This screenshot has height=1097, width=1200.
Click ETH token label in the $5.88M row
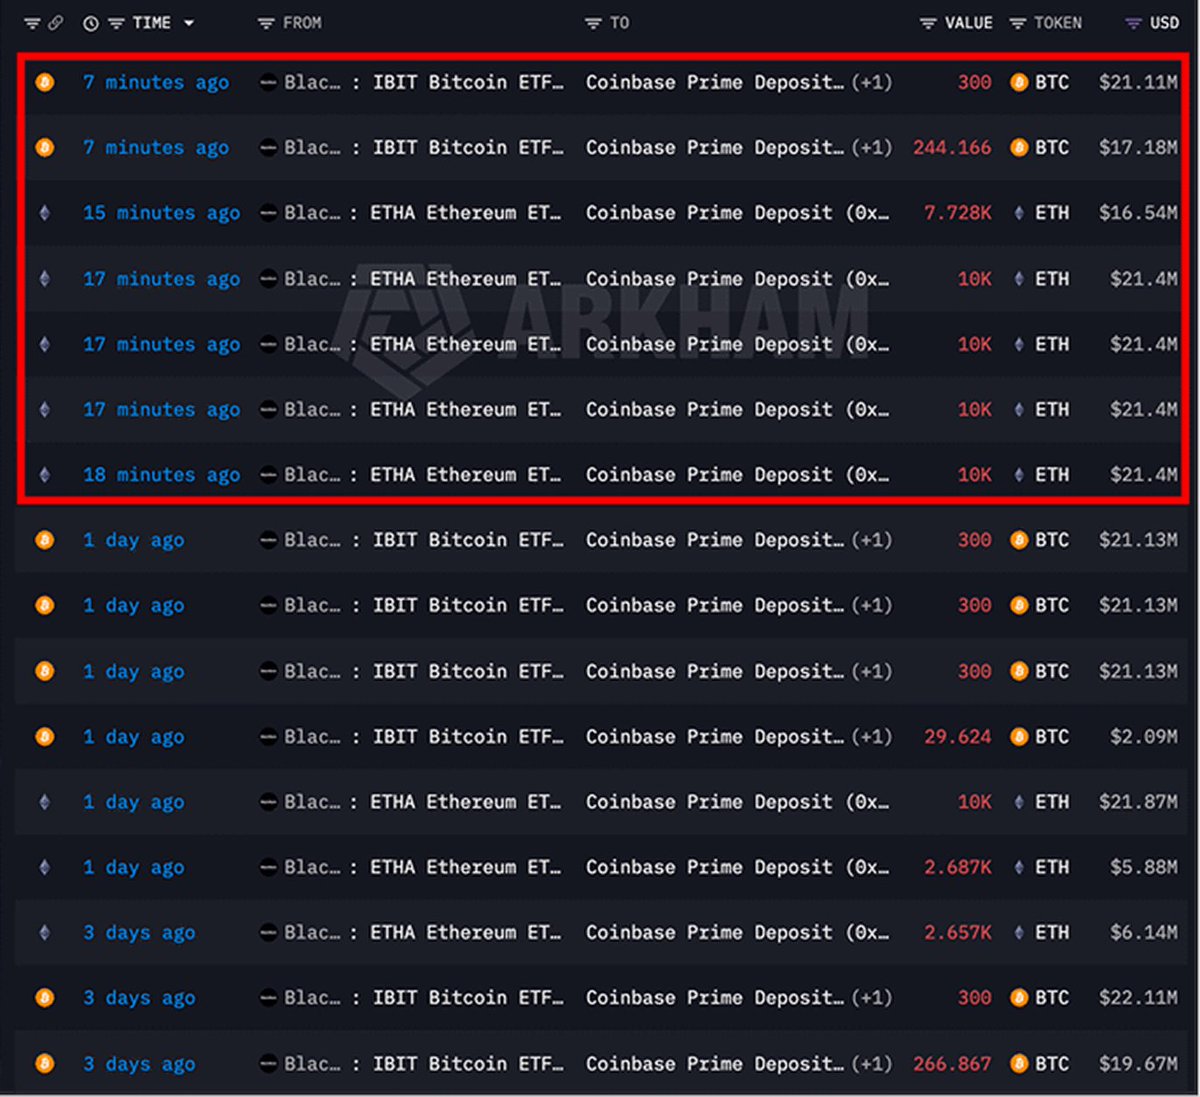pyautogui.click(x=1052, y=867)
